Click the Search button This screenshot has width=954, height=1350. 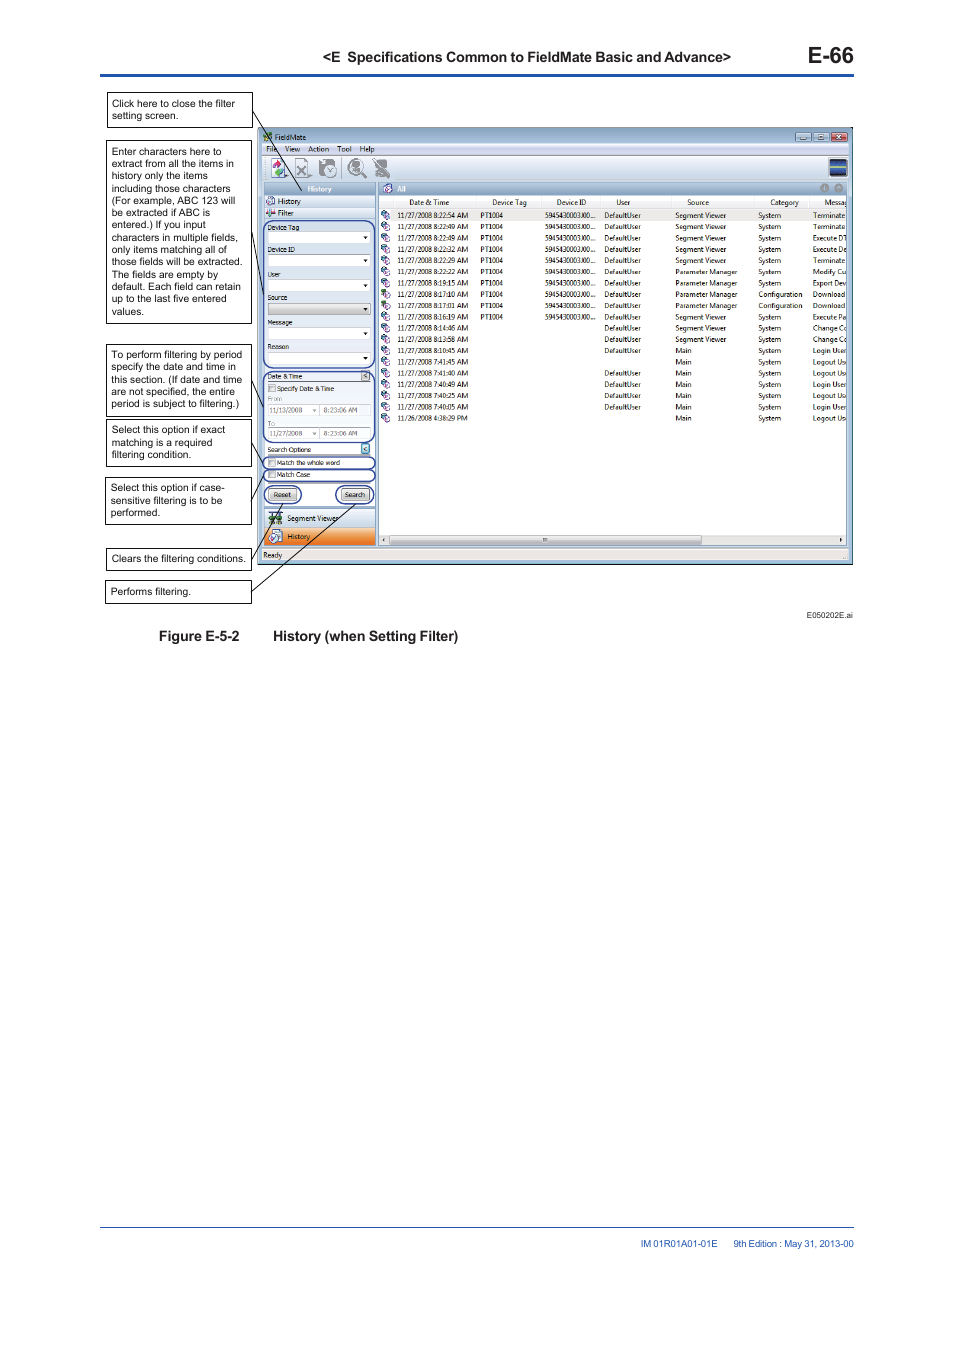pos(354,495)
